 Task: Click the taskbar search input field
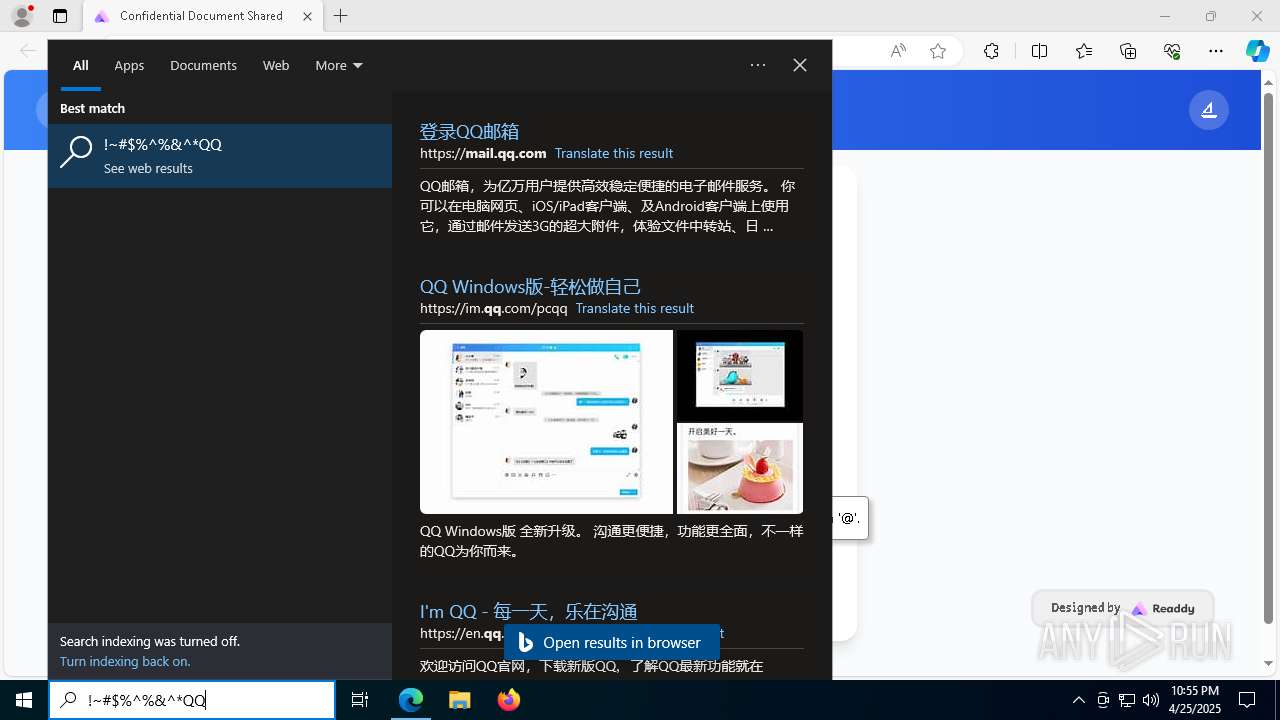[x=192, y=700]
